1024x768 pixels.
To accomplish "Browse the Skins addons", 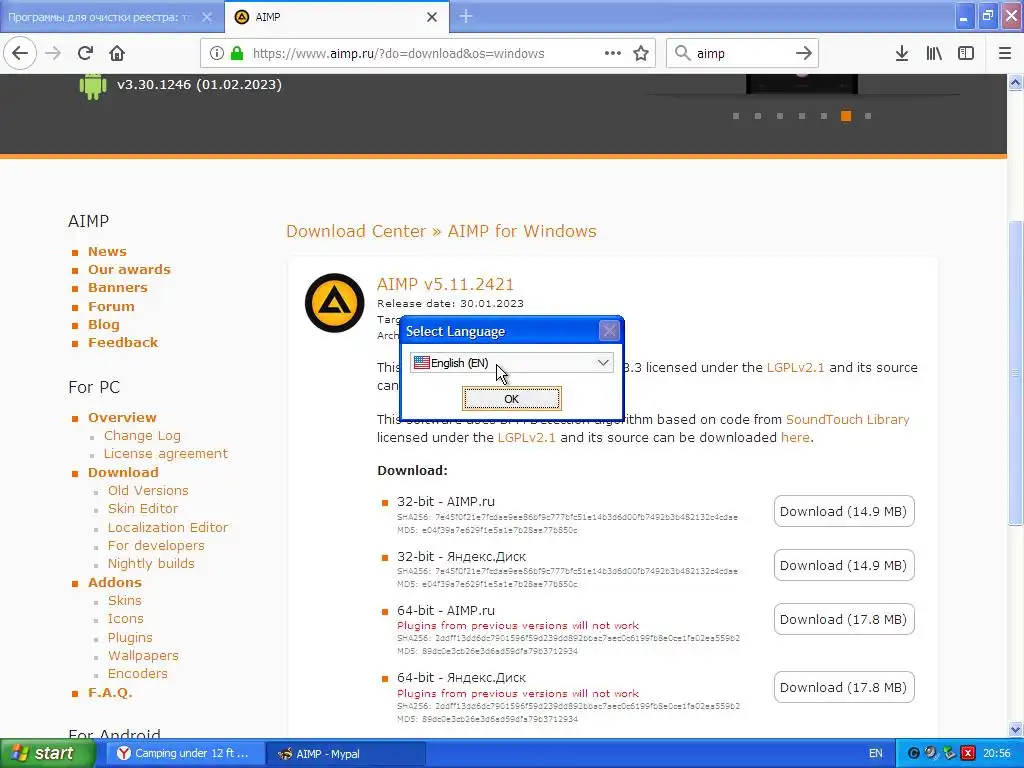I will tap(125, 600).
